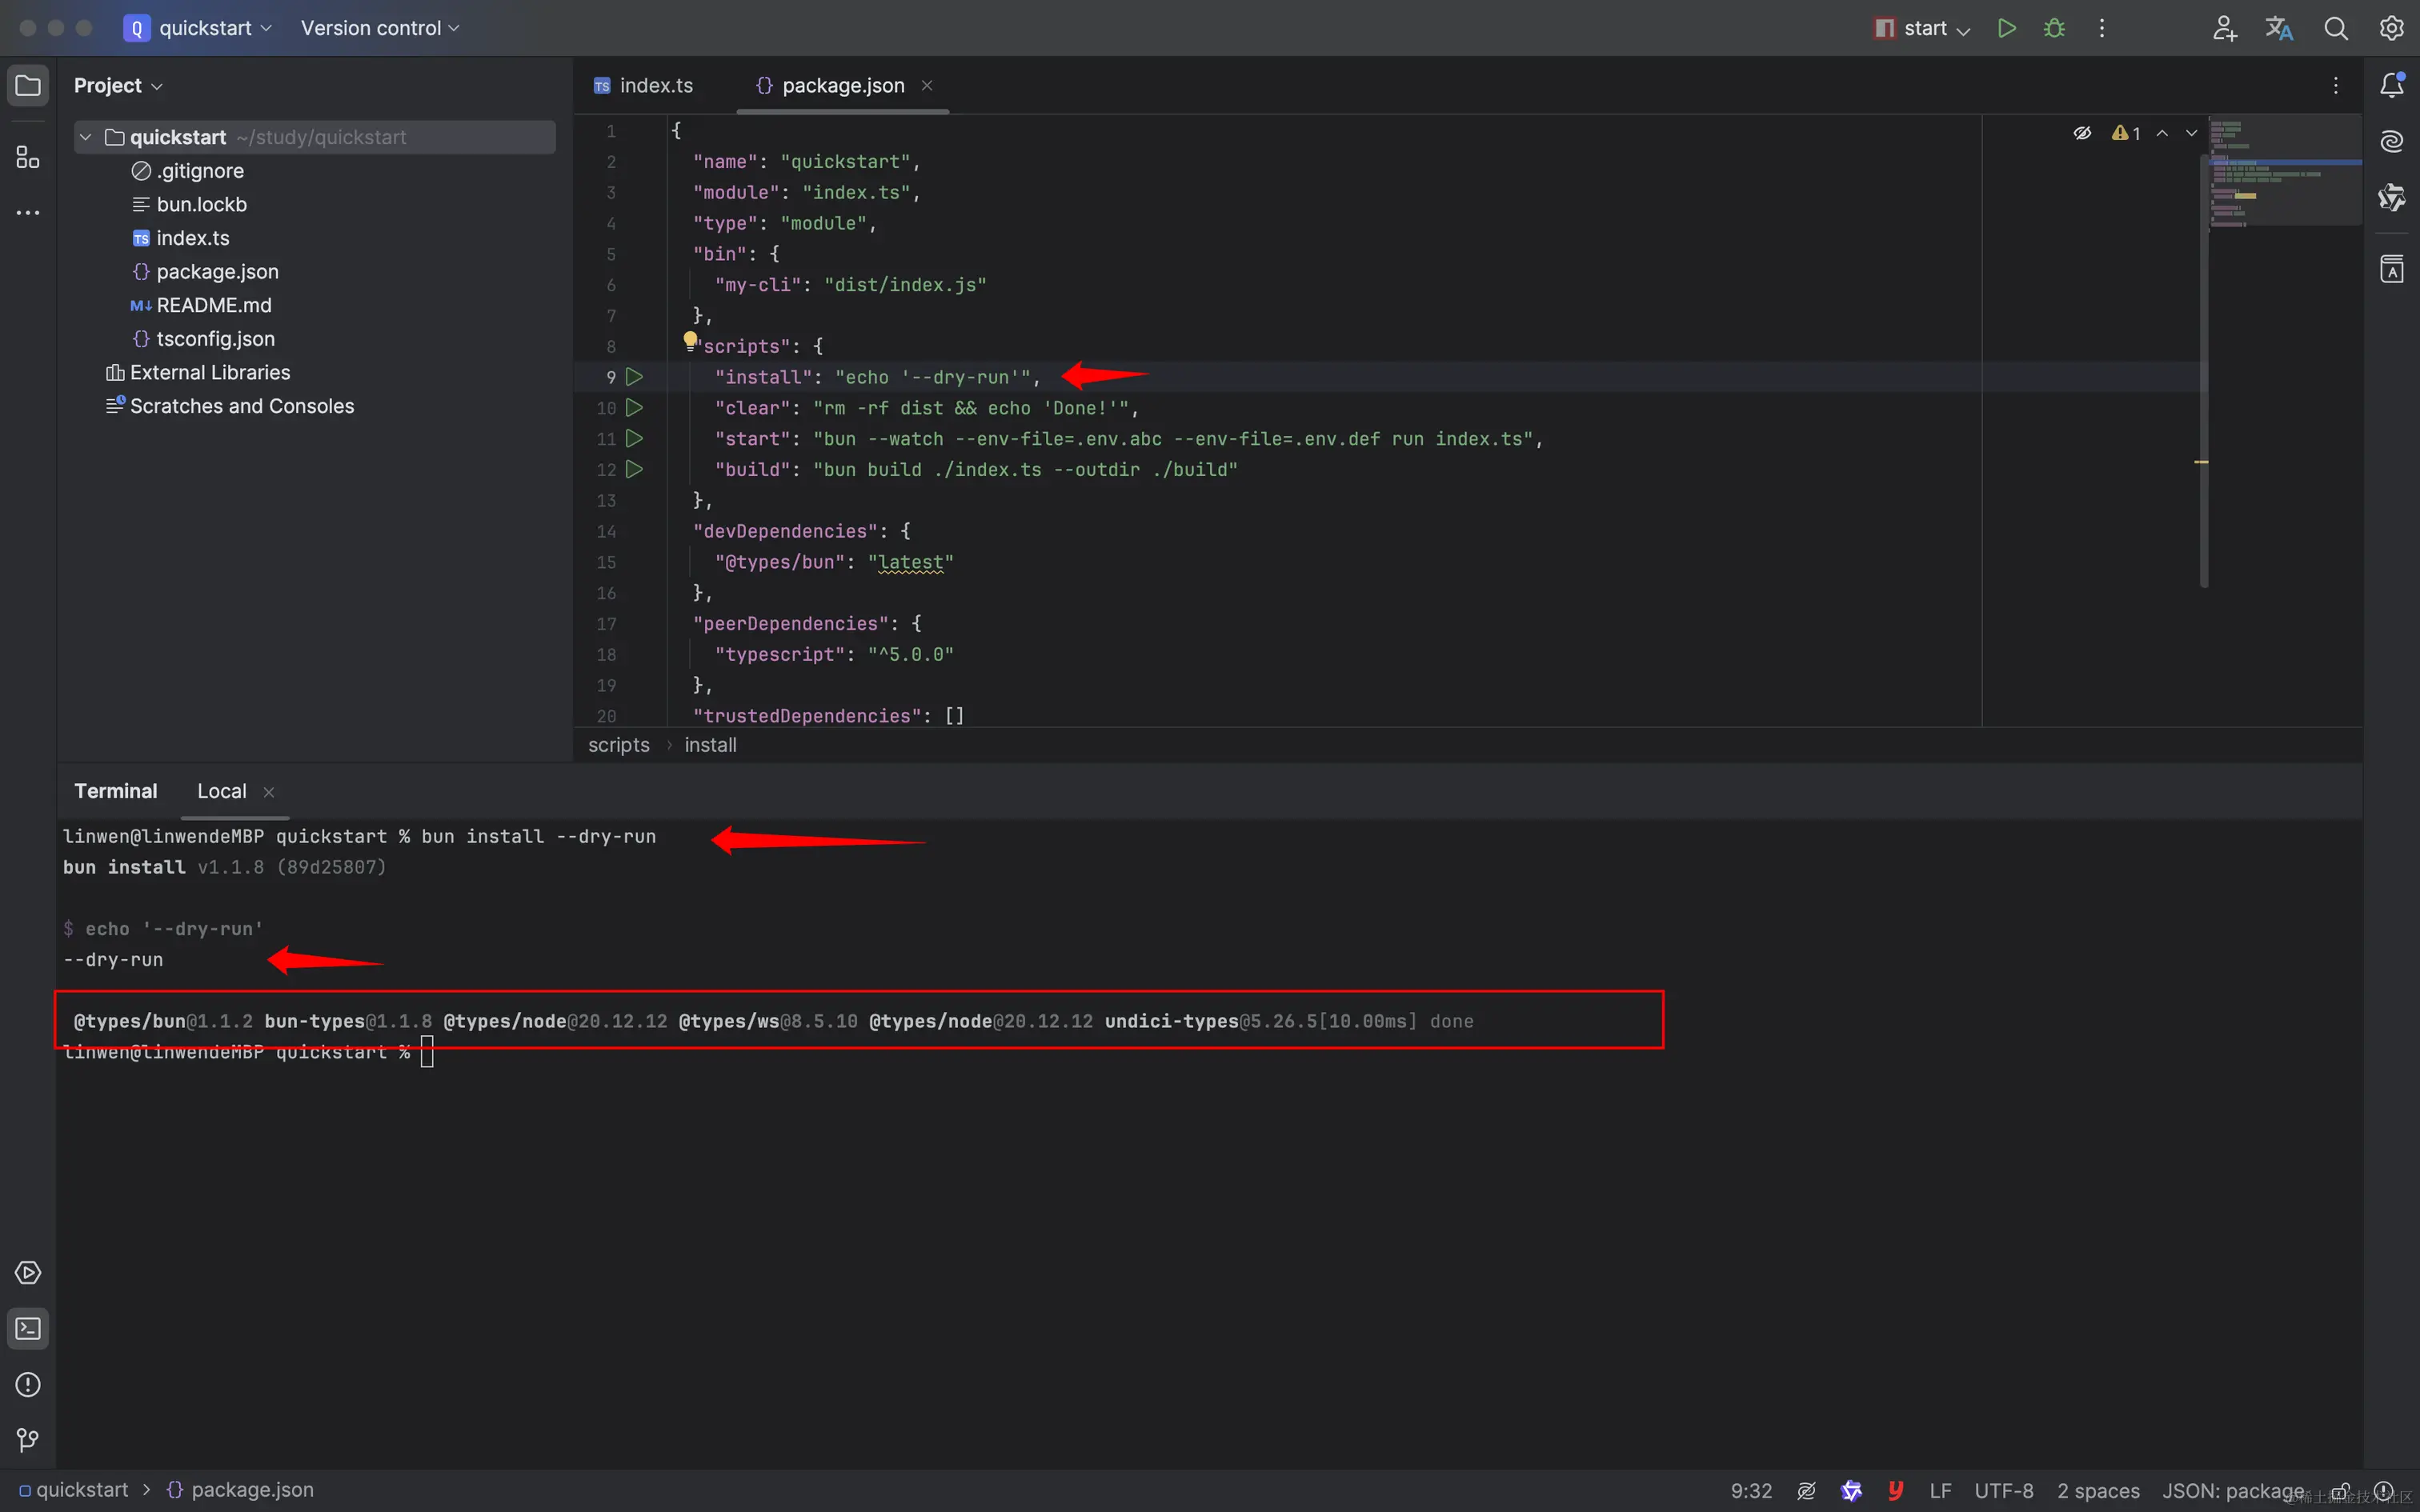Click the warning count indicator

coord(2126,133)
